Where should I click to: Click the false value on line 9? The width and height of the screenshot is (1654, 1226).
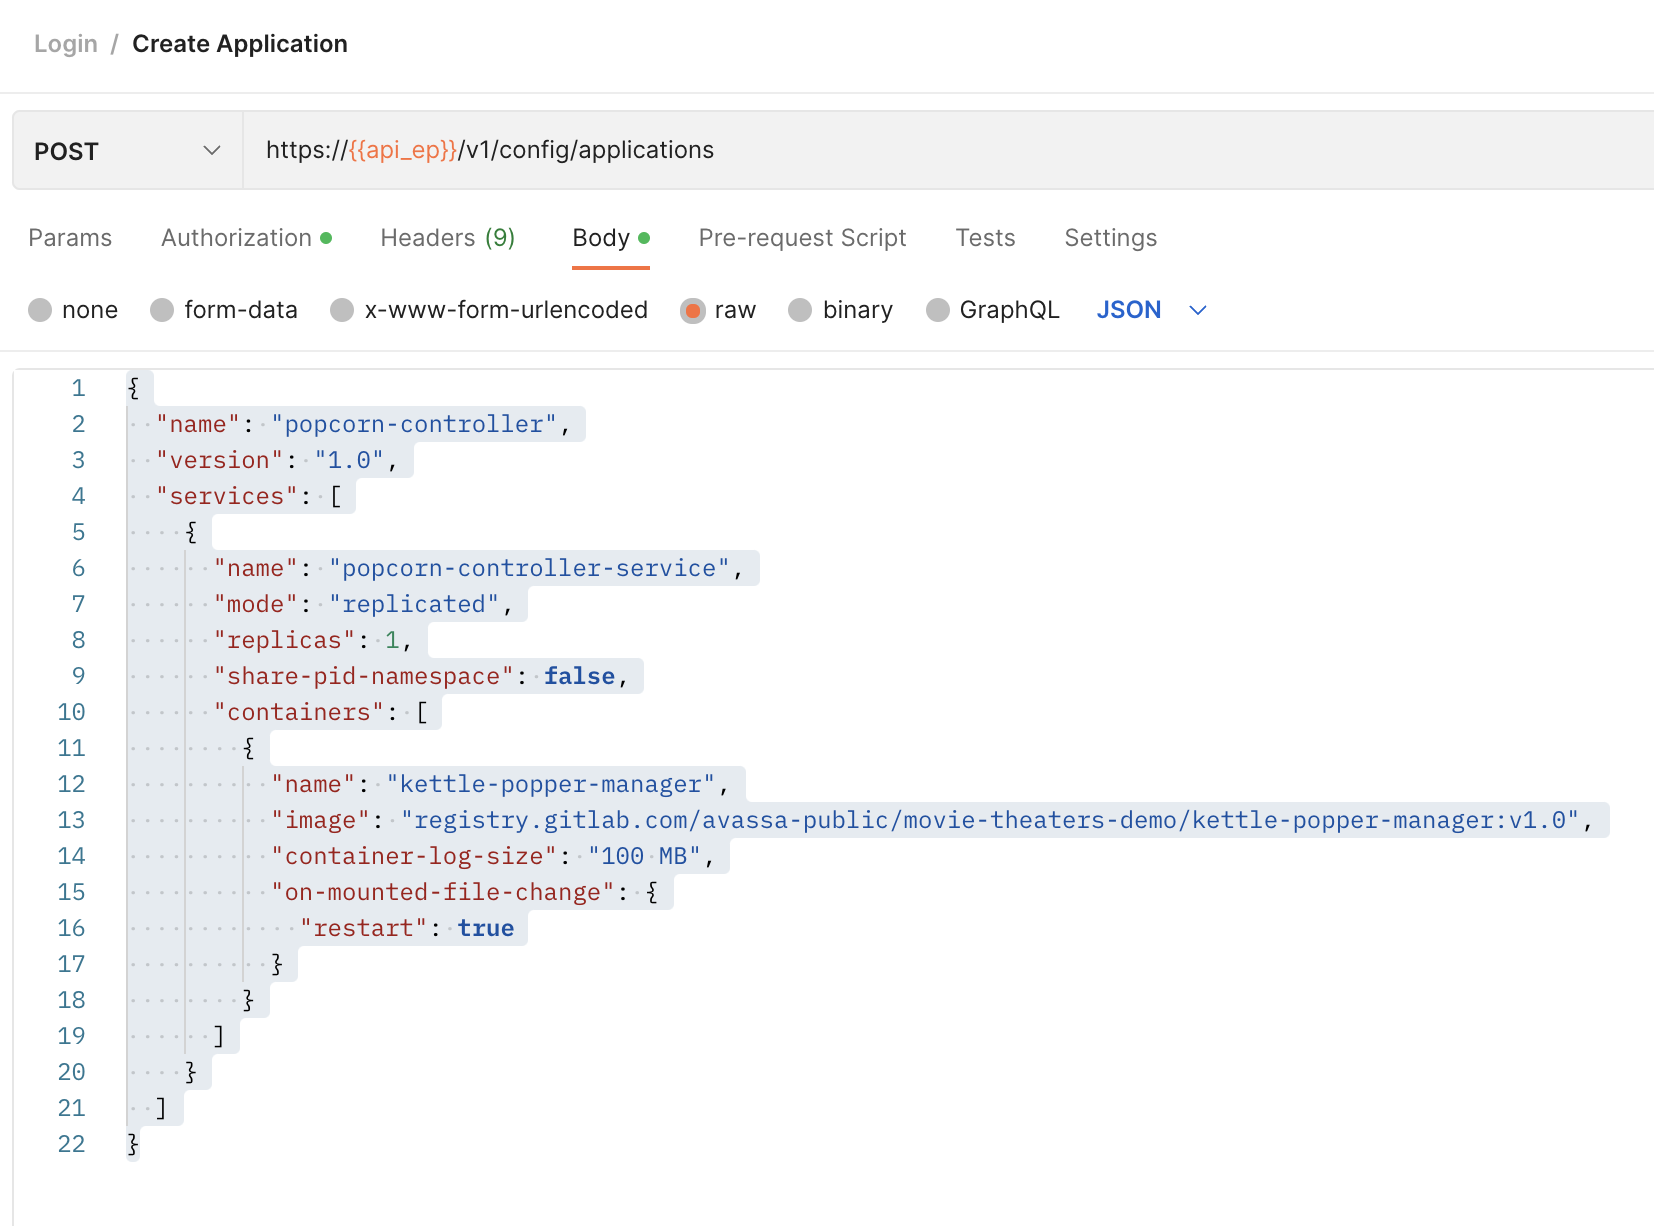click(580, 676)
